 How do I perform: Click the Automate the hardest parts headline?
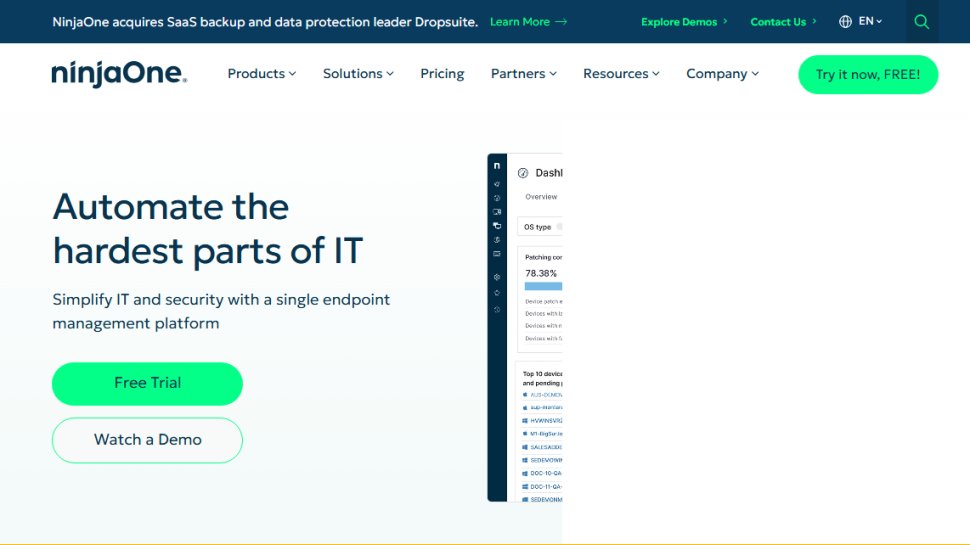tap(208, 228)
